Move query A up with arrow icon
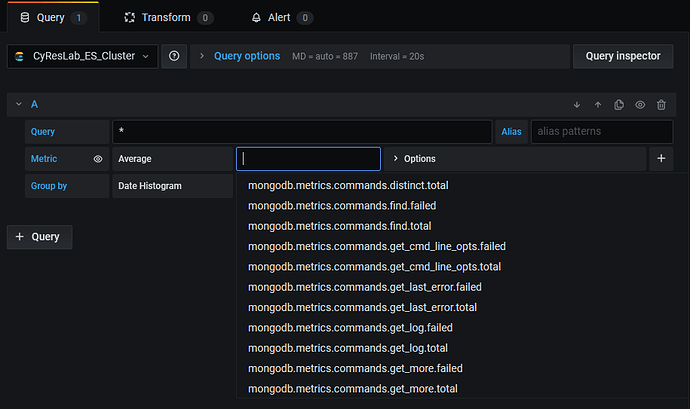Screen dimensions: 690x409 coord(598,104)
